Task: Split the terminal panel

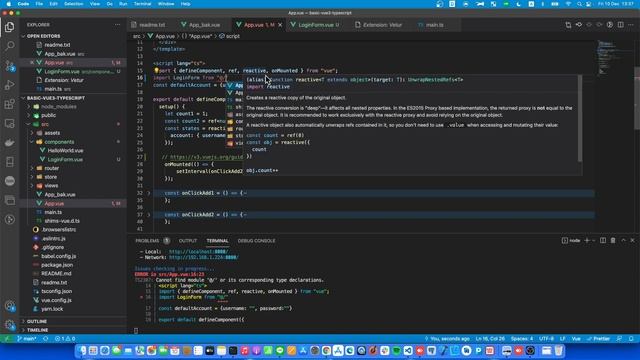Action: [603, 240]
